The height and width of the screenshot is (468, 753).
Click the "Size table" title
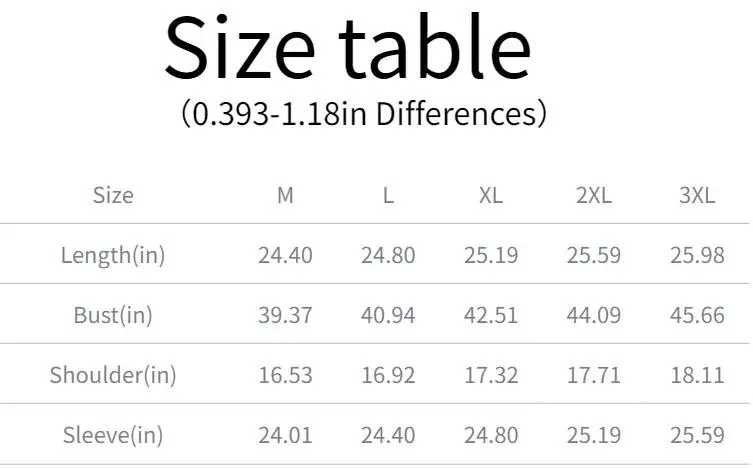347,48
